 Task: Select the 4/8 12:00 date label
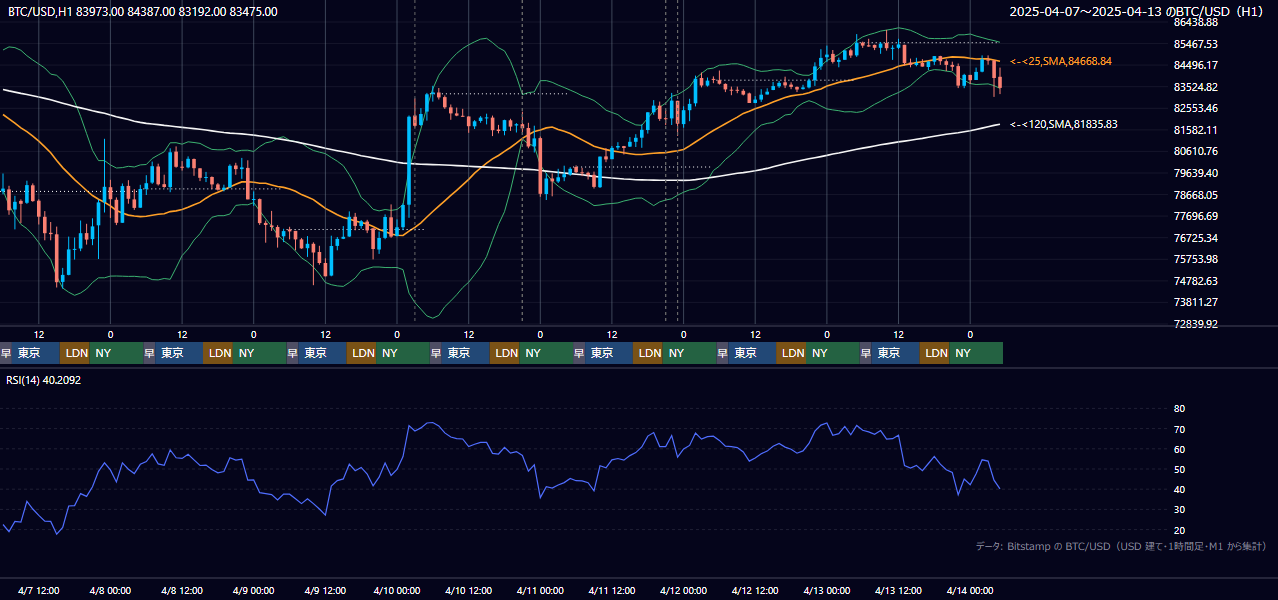[x=182, y=590]
